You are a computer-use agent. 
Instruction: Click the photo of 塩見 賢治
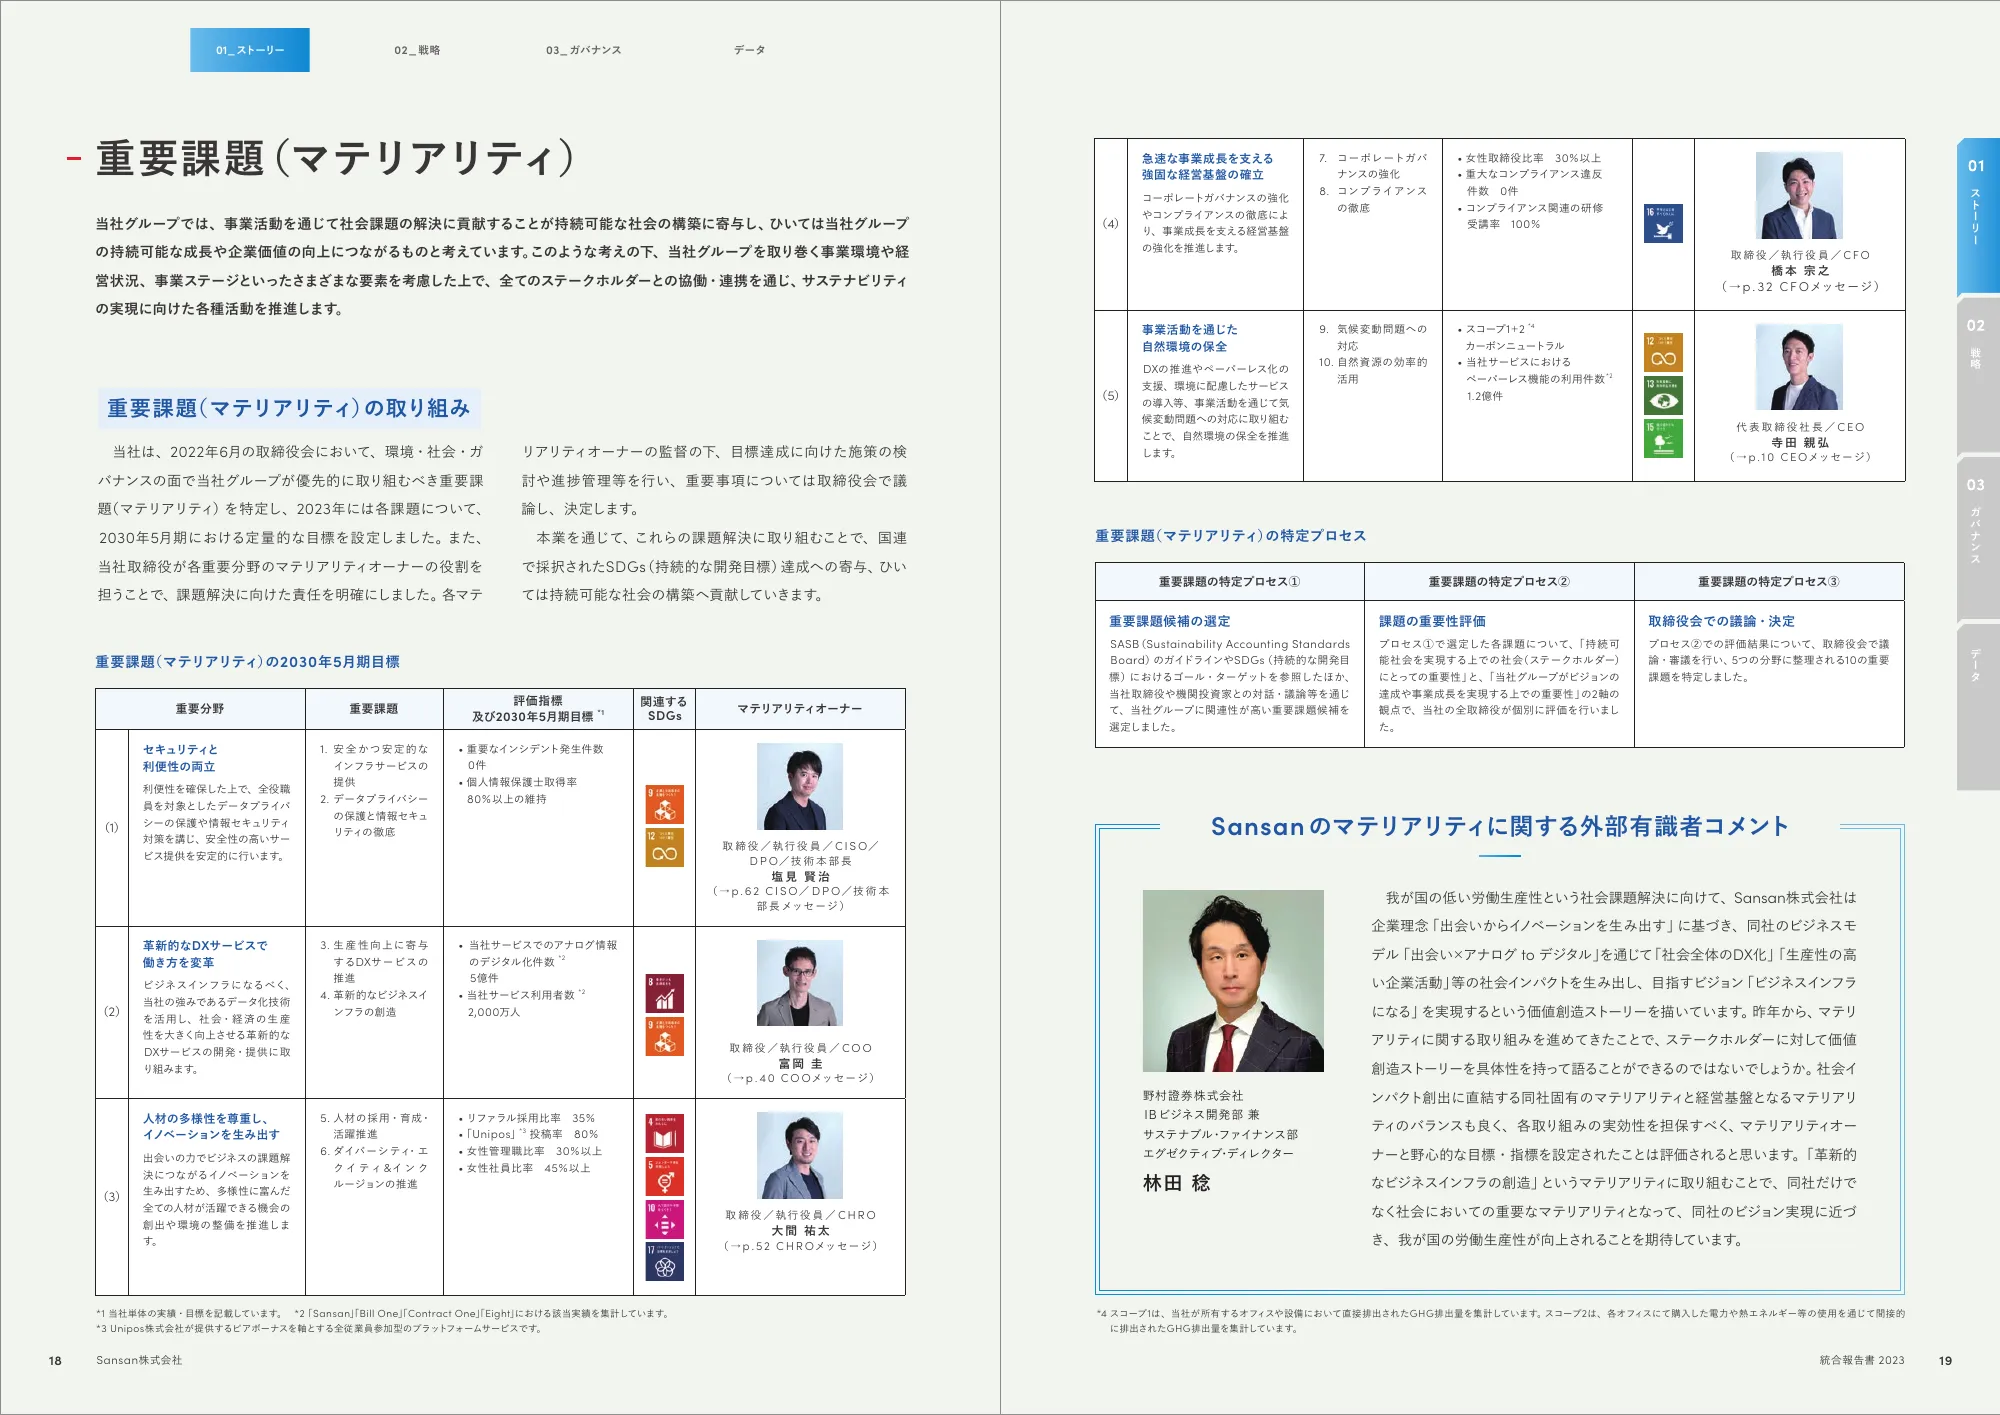pos(800,786)
